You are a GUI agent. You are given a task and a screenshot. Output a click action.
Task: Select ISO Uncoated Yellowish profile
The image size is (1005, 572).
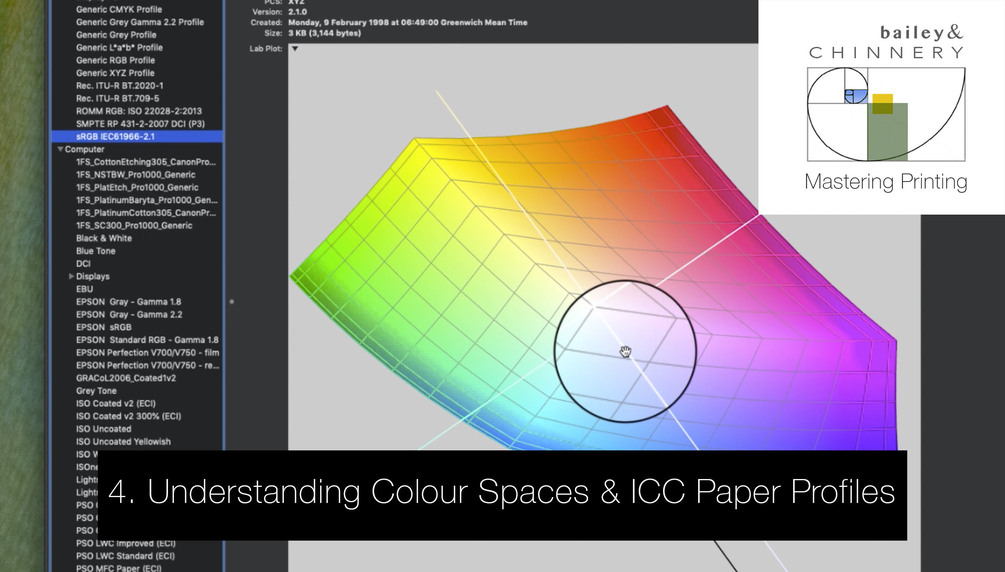tap(123, 441)
